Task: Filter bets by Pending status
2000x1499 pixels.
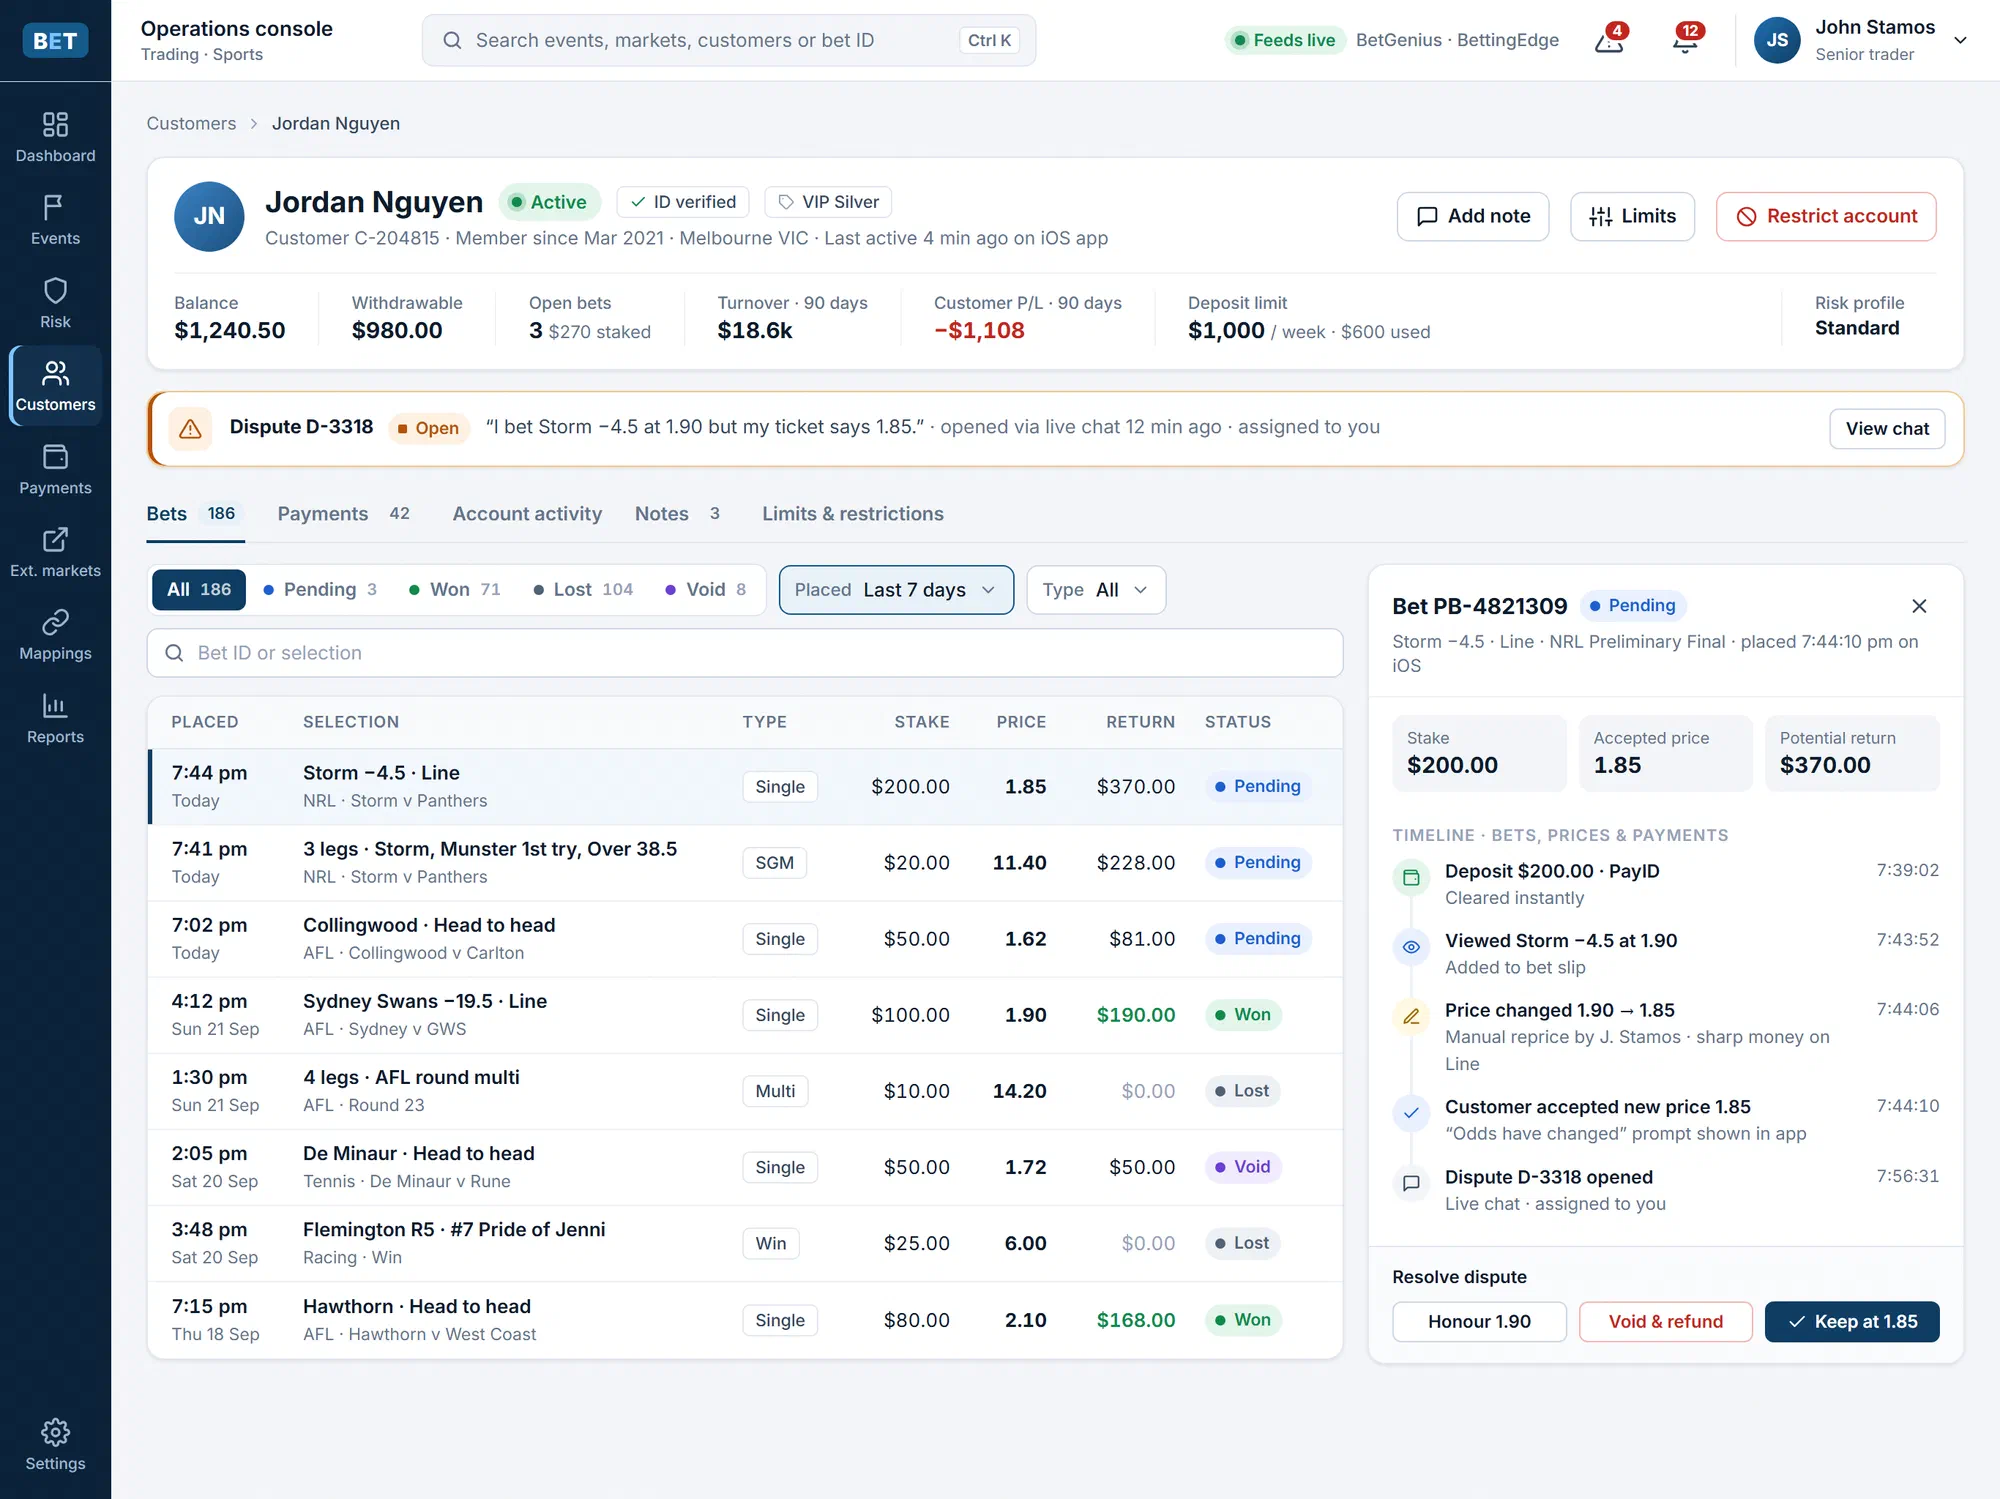Action: (x=320, y=590)
